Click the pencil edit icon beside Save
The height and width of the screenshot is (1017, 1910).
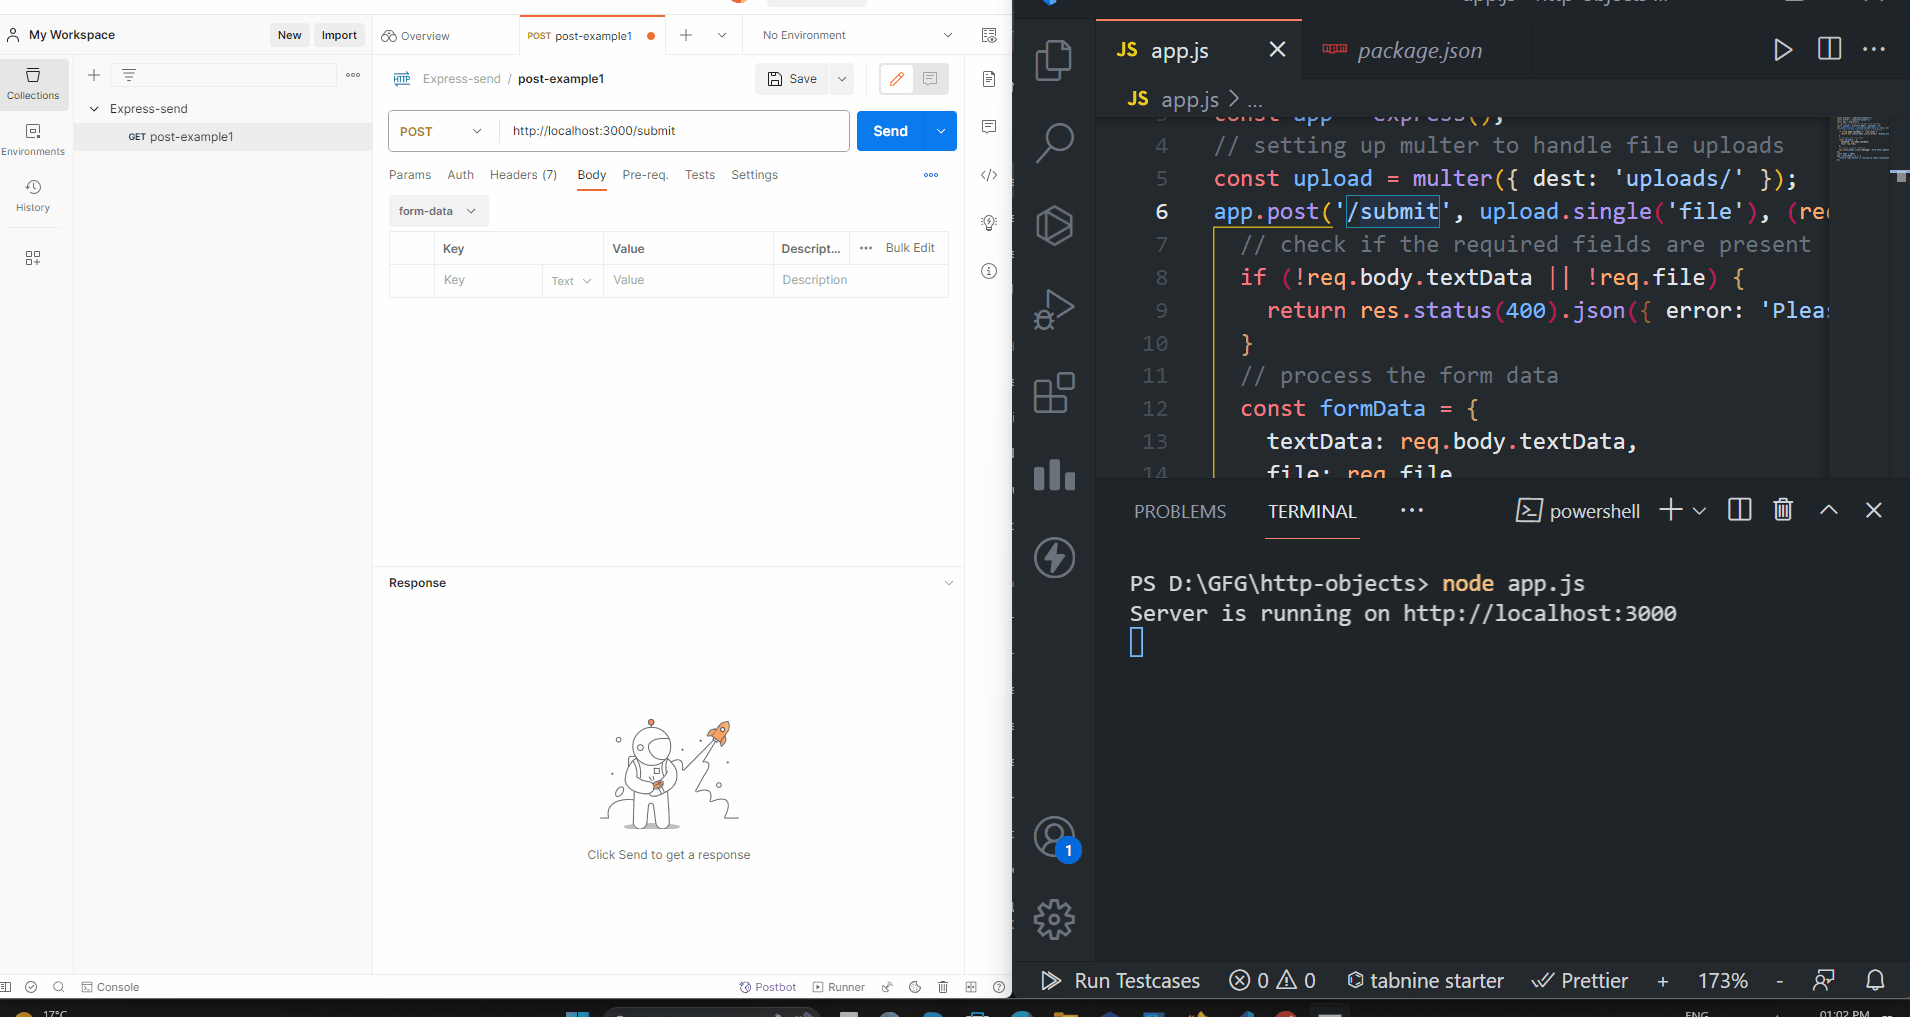[x=897, y=79]
